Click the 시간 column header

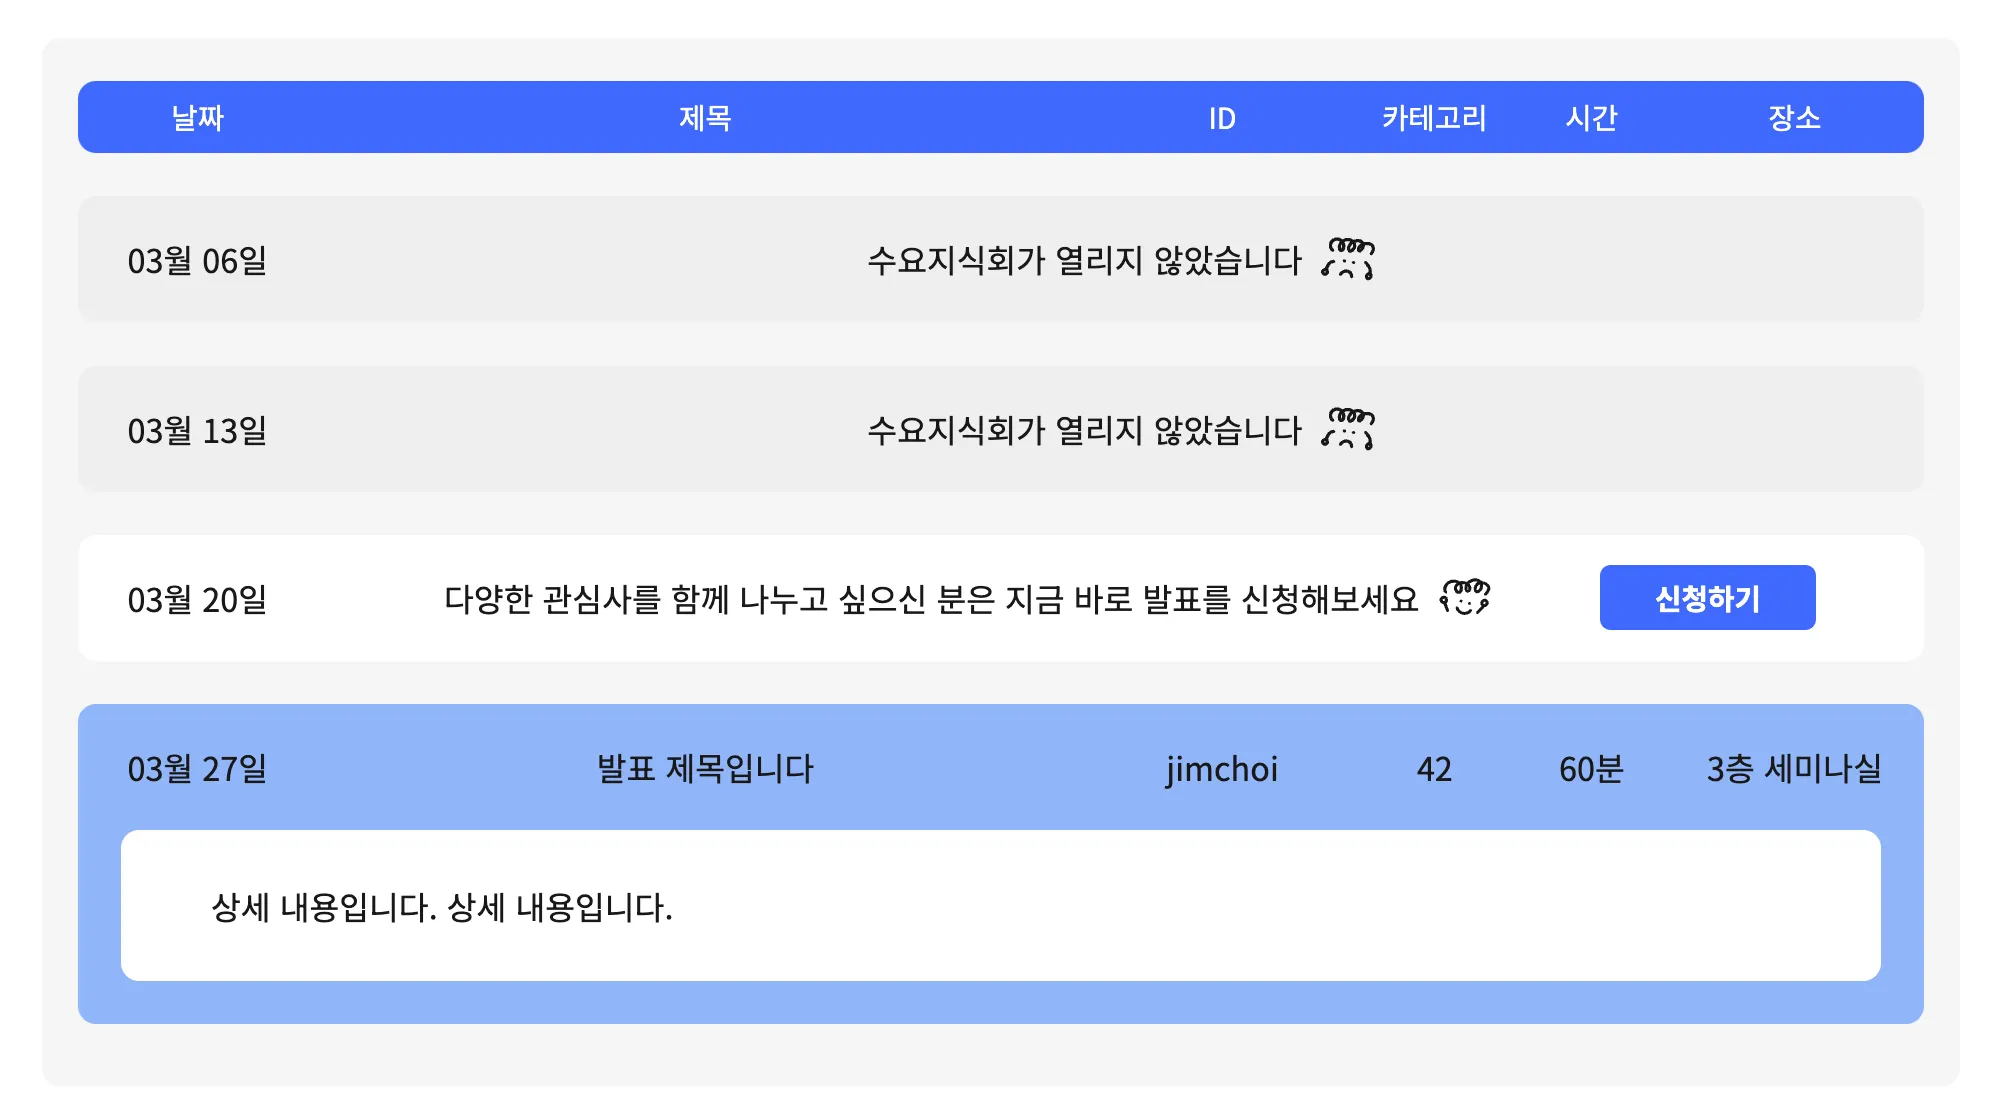1590,118
